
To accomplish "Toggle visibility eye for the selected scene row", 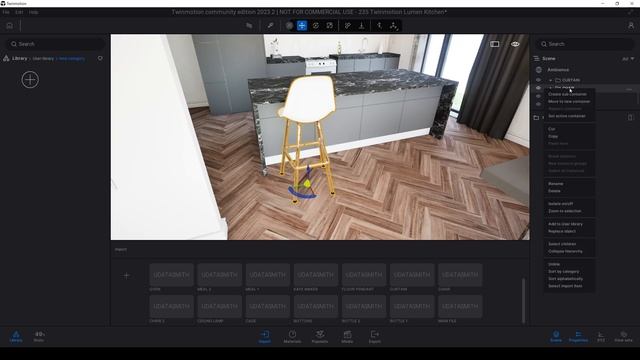I will (x=538, y=88).
